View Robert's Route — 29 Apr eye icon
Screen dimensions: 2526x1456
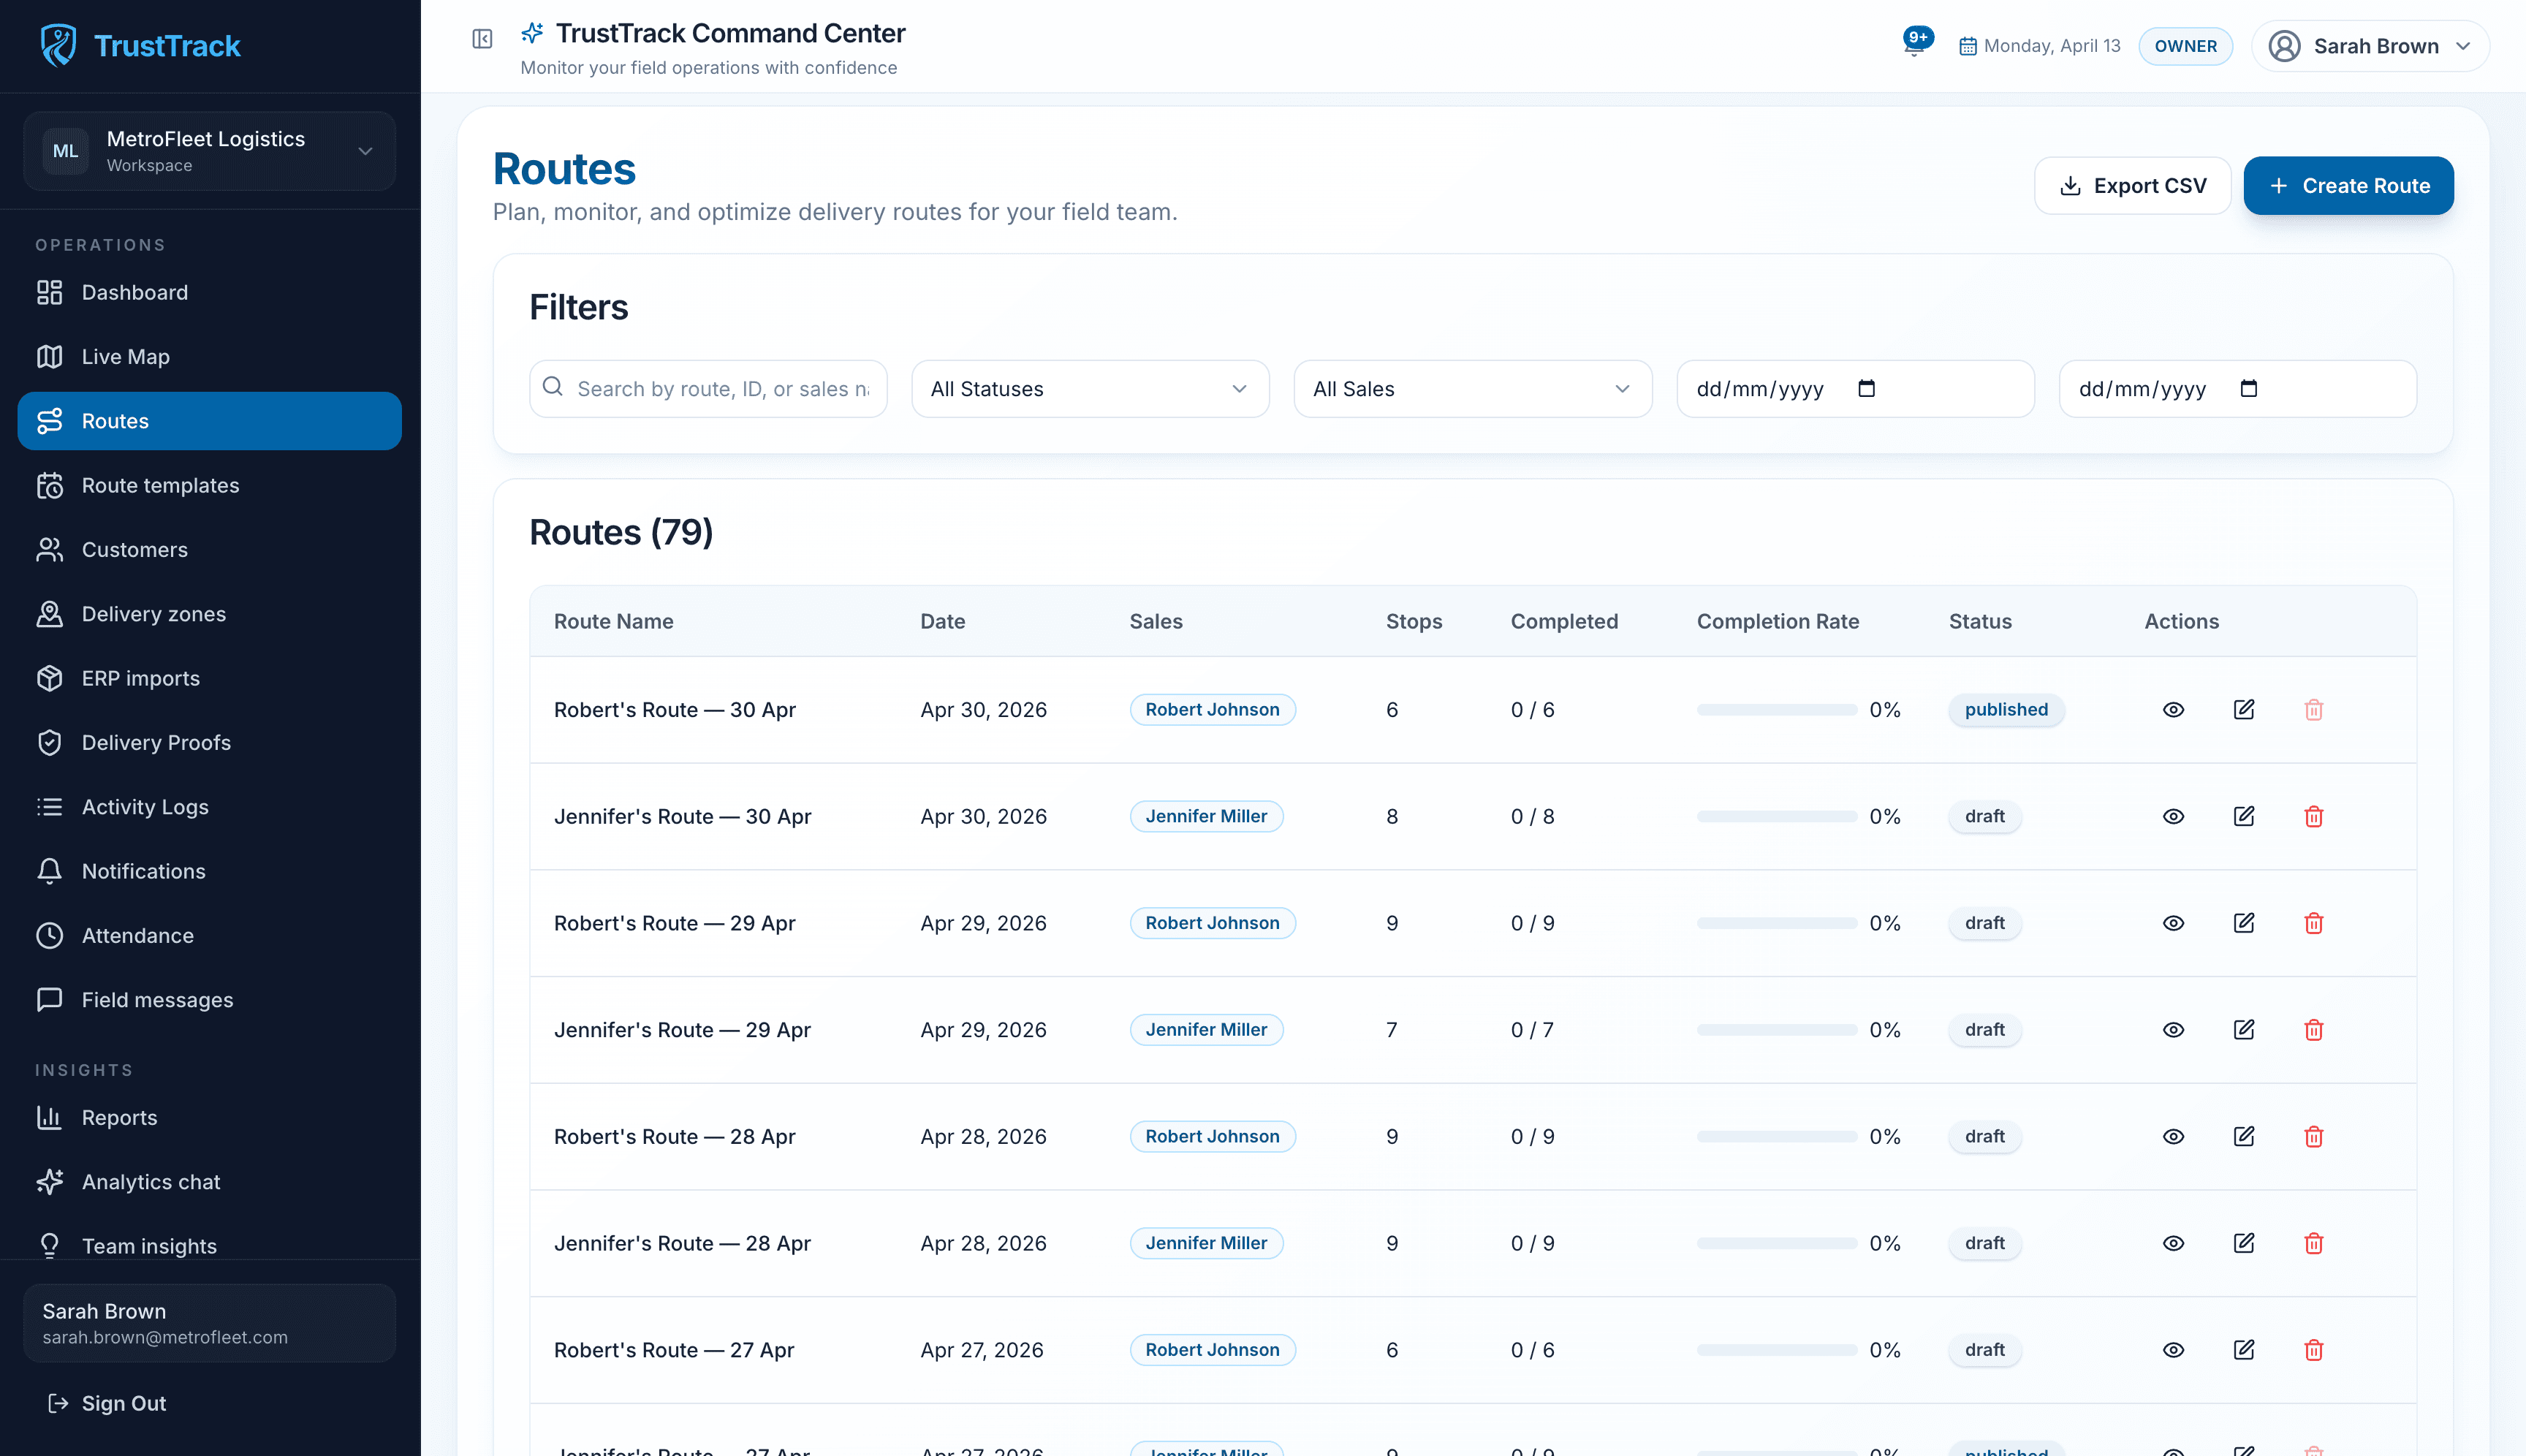(x=2173, y=923)
